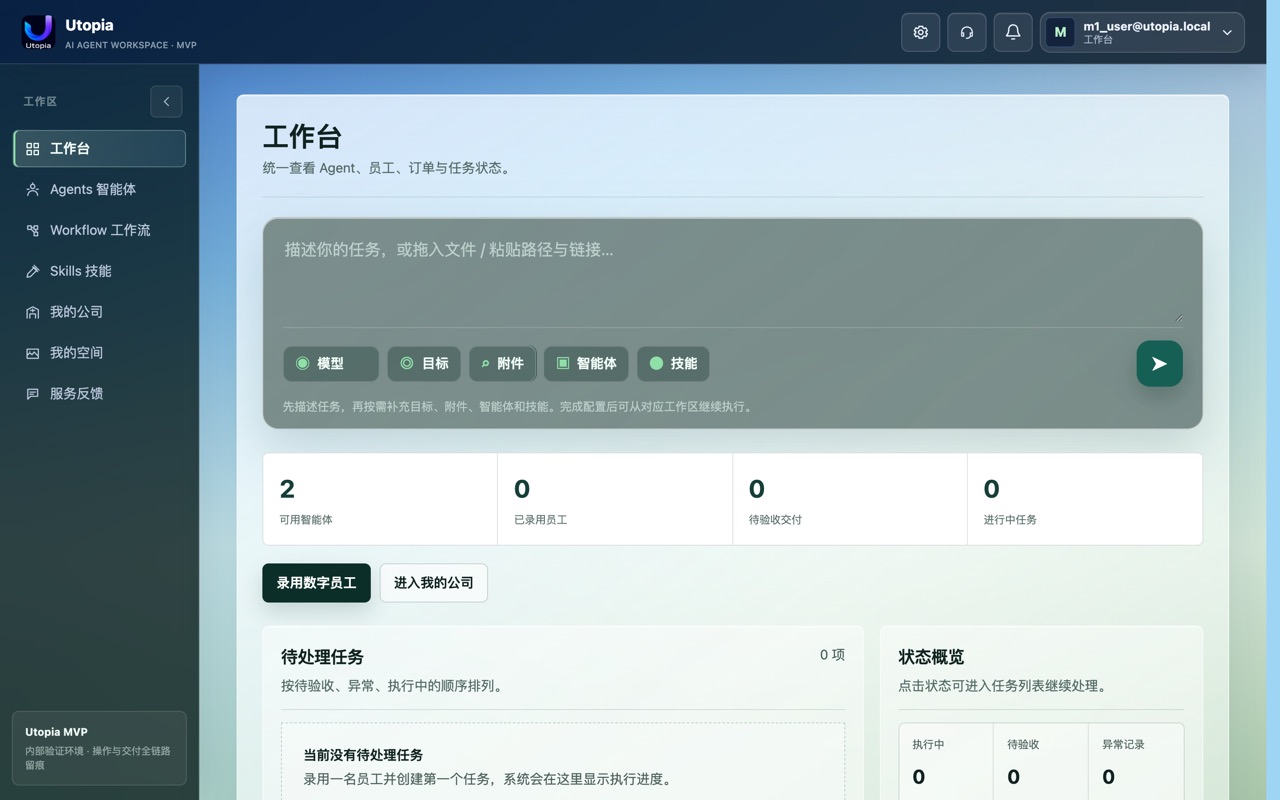Expand m1_user account dropdown chevron

[x=1227, y=33]
